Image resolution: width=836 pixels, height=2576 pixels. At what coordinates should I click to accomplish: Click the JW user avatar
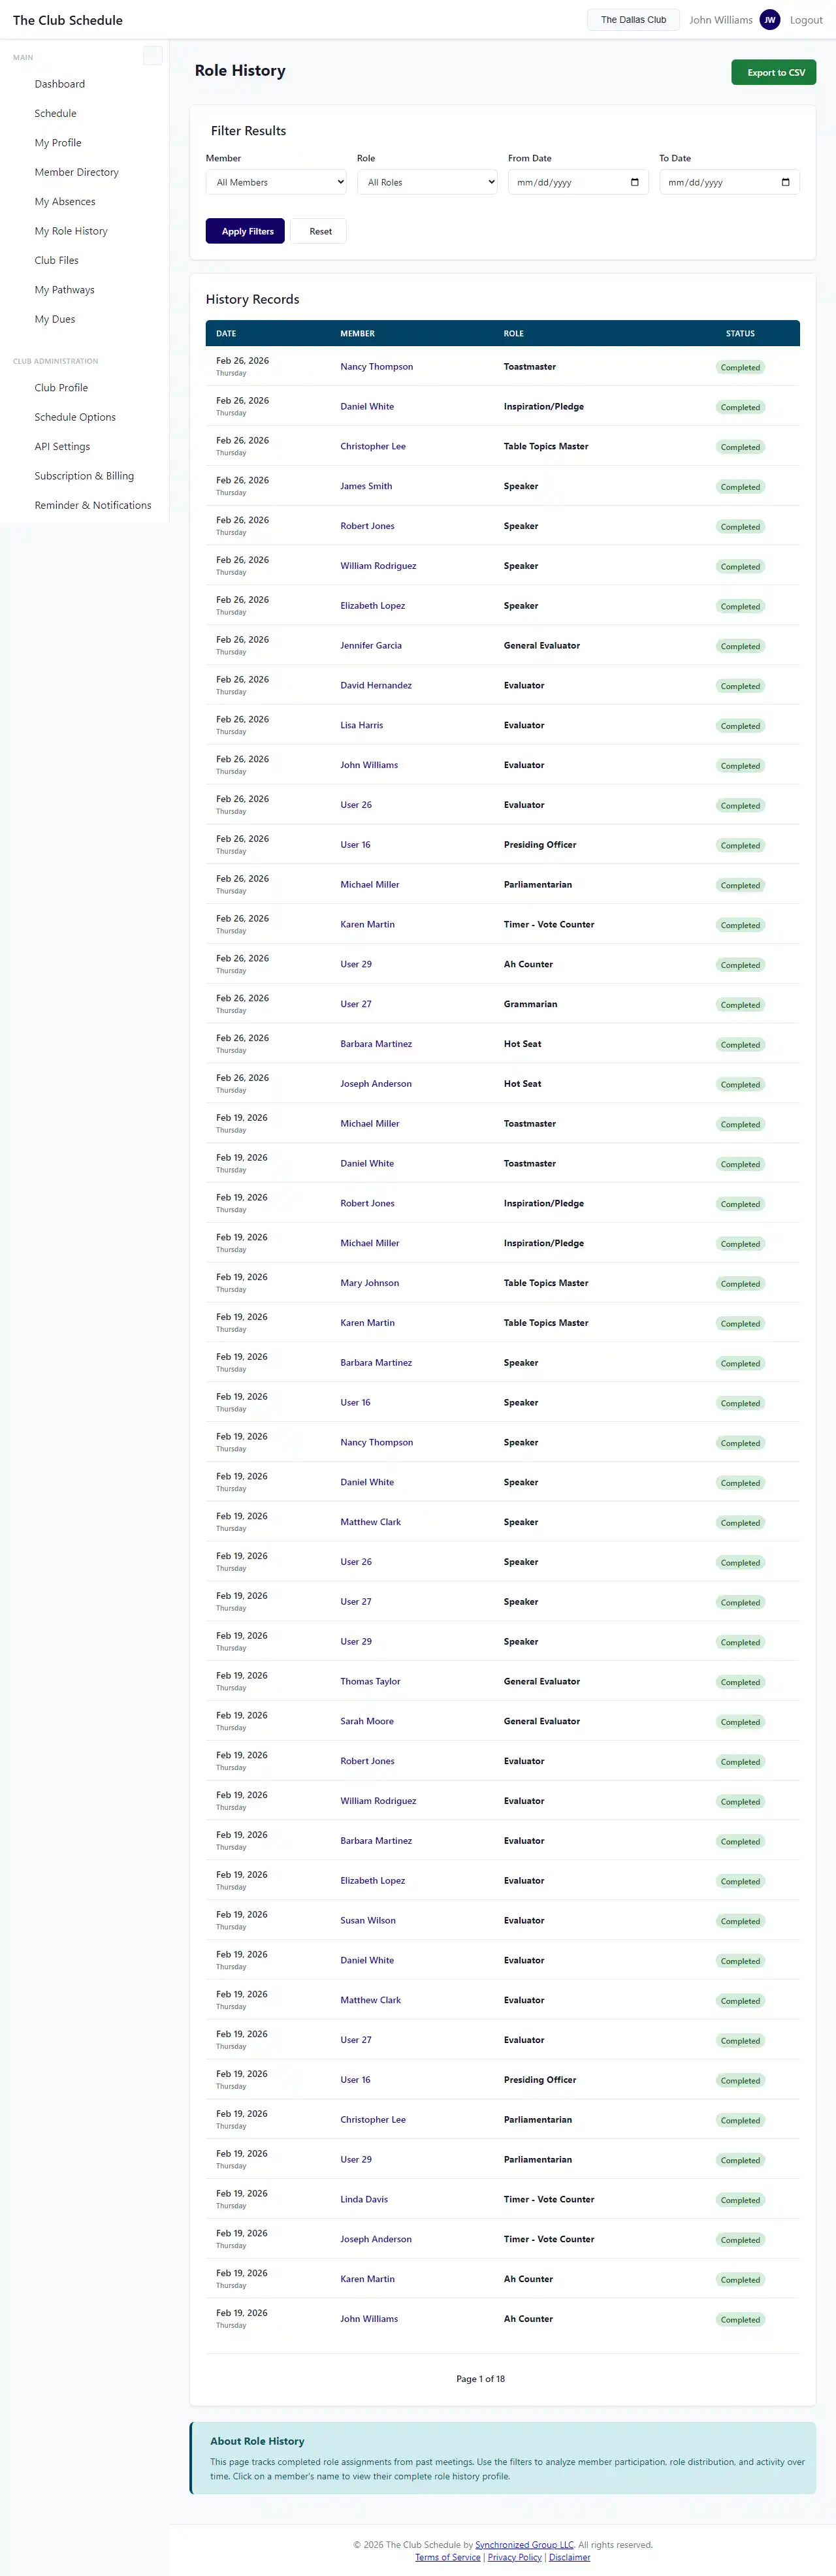click(x=769, y=20)
